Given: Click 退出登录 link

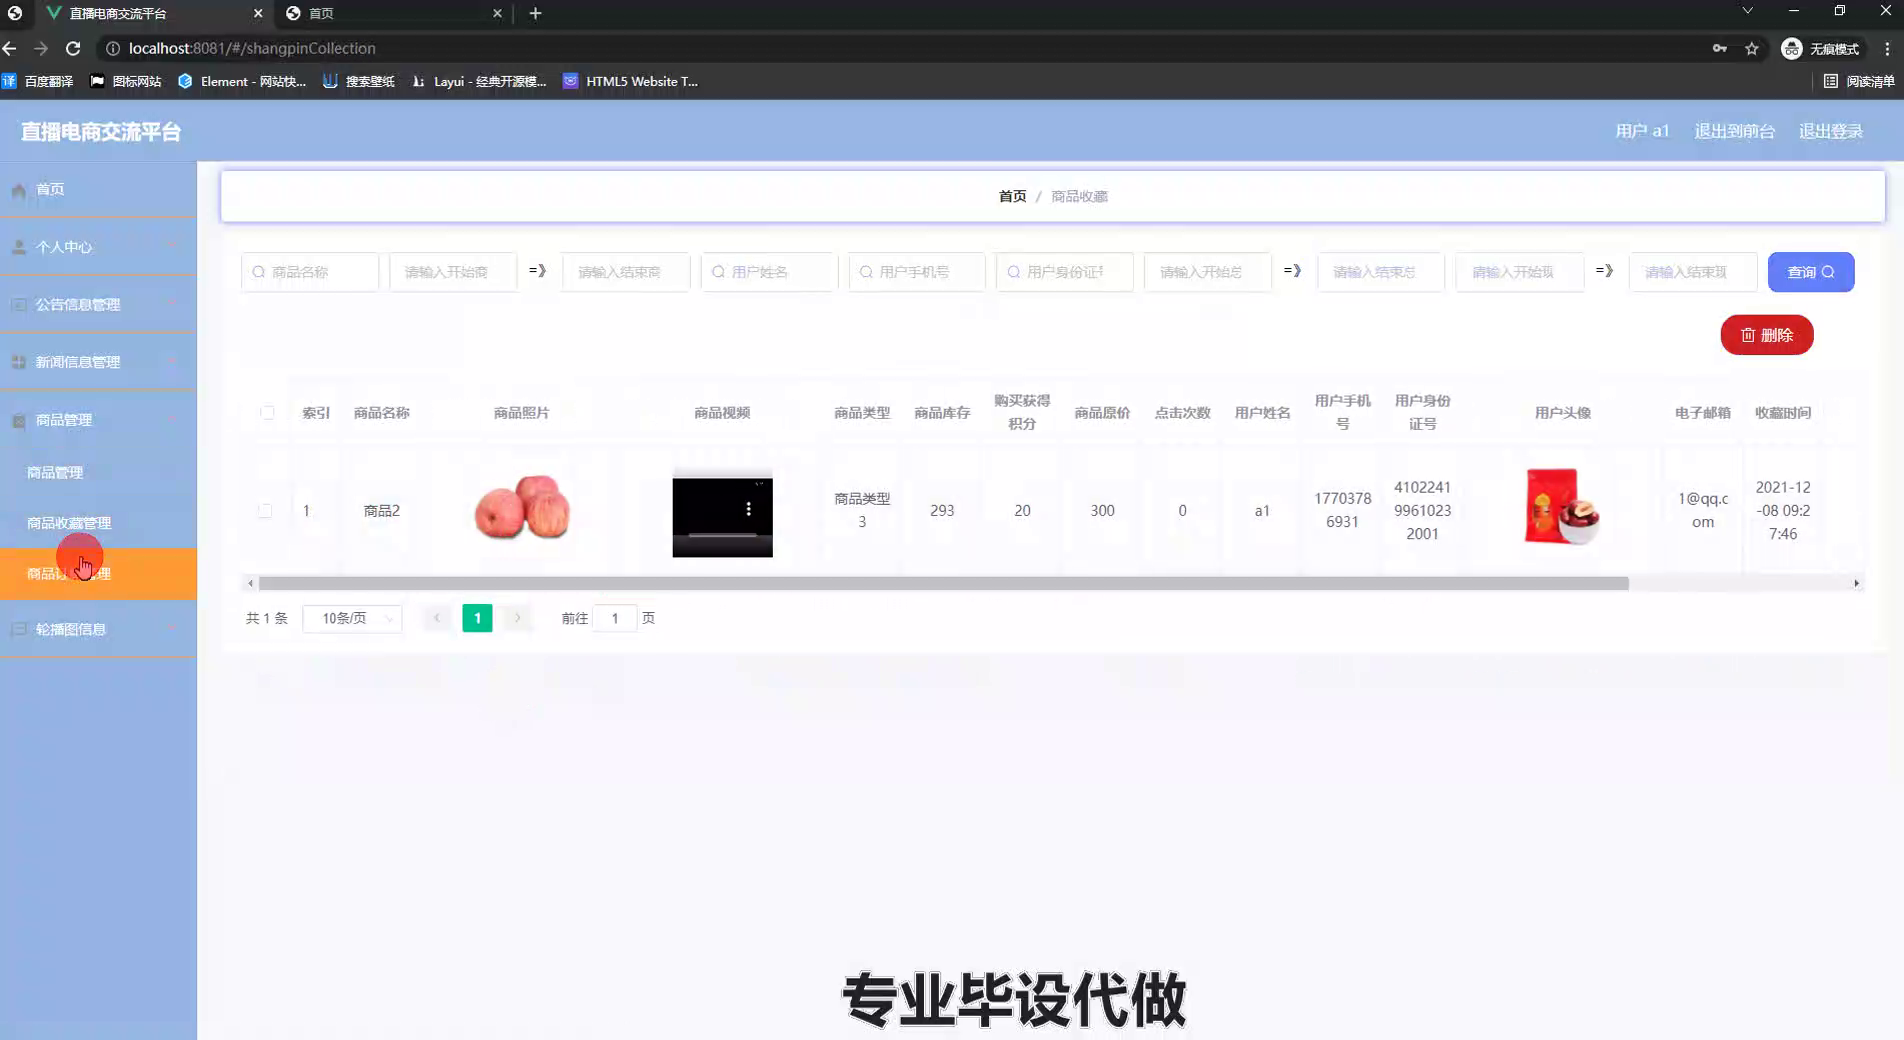Looking at the screenshot, I should coord(1830,131).
